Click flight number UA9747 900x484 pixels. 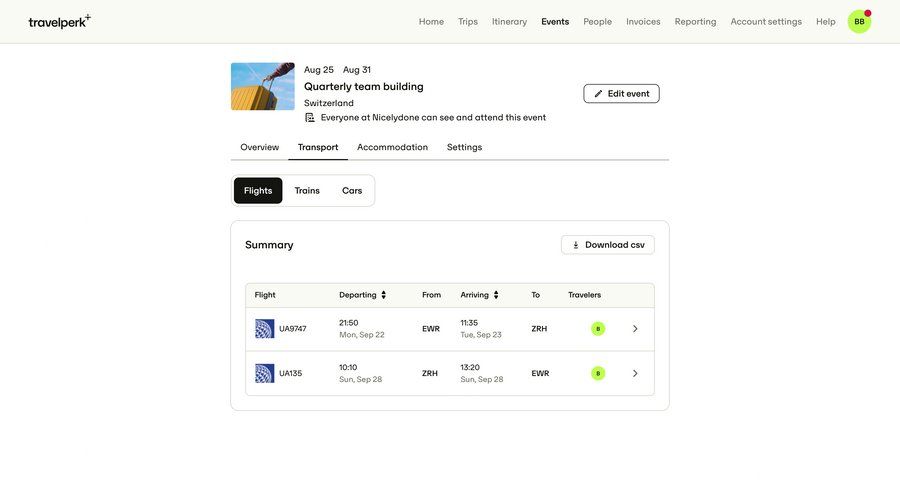coord(293,329)
